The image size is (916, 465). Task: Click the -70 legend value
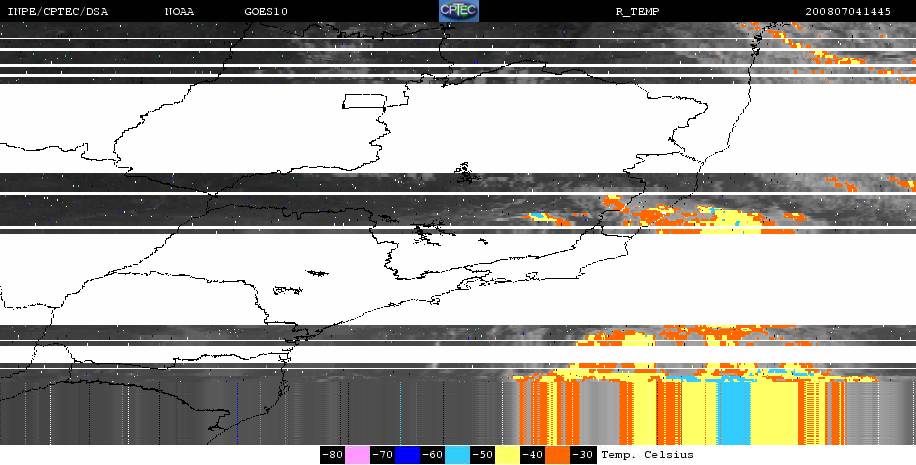coord(382,455)
